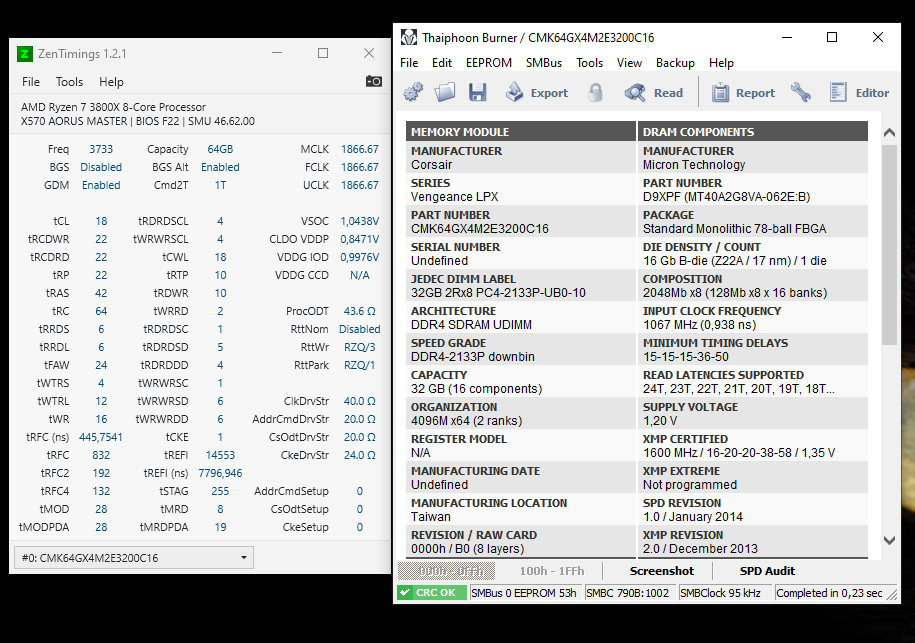Click the Export toolbar button
Viewport: 915px width, 643px height.
pyautogui.click(x=536, y=93)
